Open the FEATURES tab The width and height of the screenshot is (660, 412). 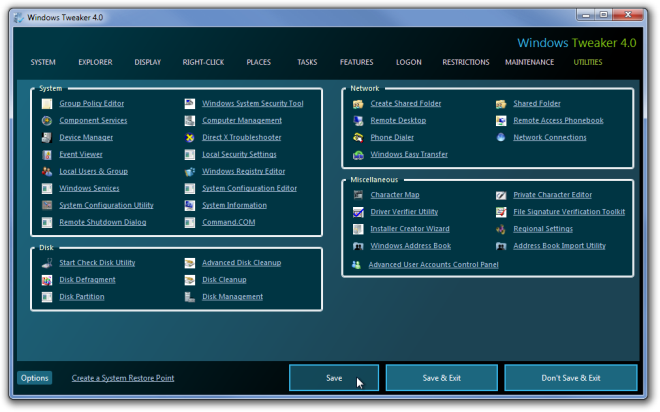[x=357, y=62]
